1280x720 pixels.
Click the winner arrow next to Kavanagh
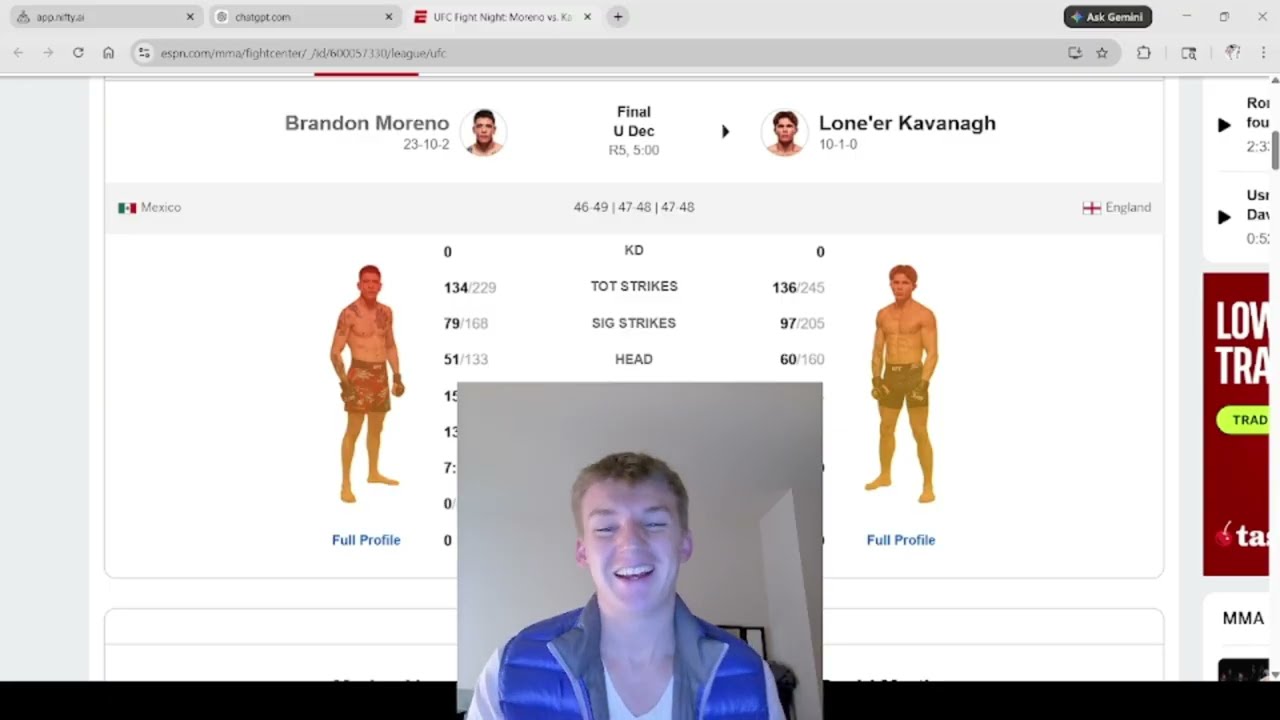click(725, 131)
